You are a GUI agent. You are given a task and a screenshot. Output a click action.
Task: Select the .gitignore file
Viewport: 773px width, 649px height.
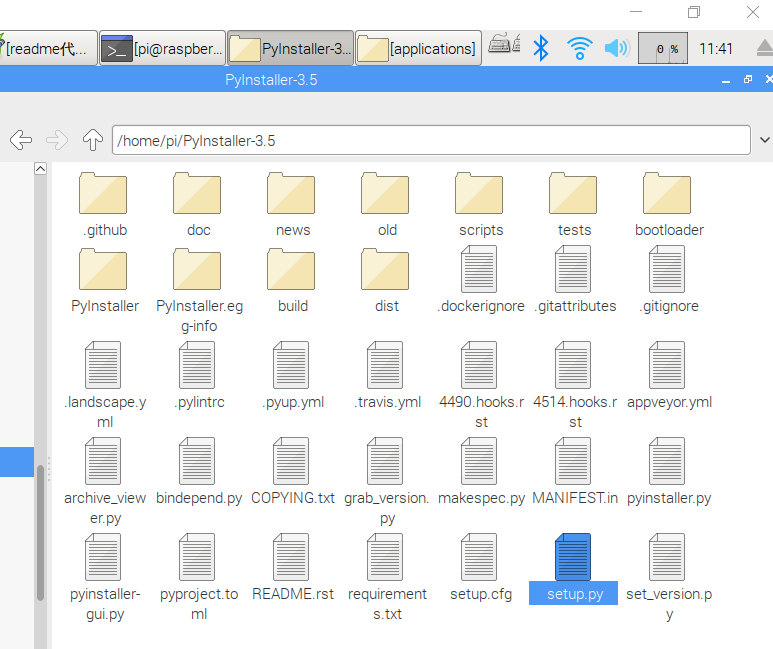pyautogui.click(x=668, y=280)
